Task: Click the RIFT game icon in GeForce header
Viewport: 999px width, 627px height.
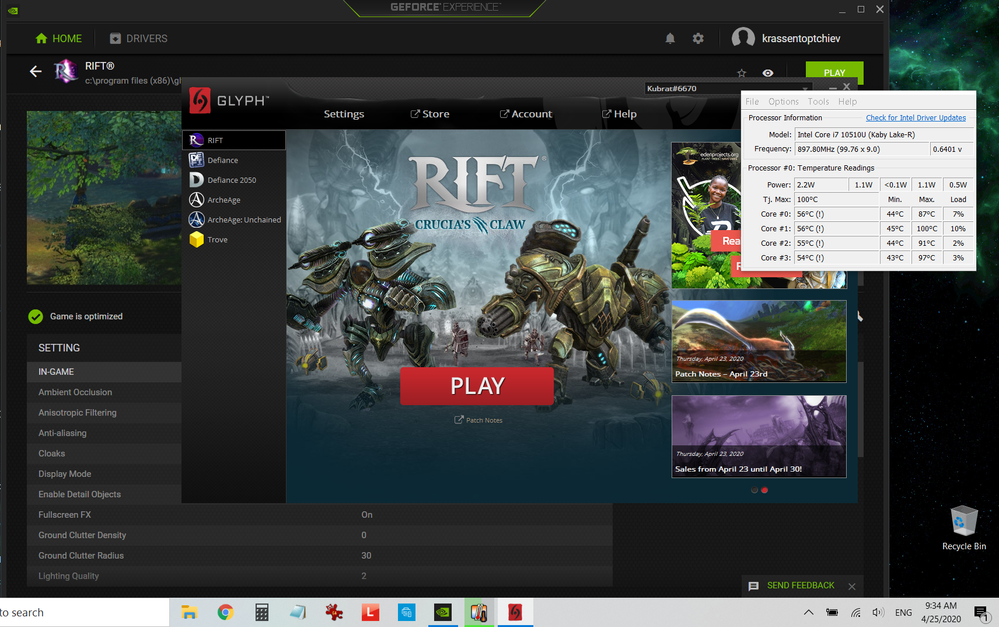Action: (66, 71)
